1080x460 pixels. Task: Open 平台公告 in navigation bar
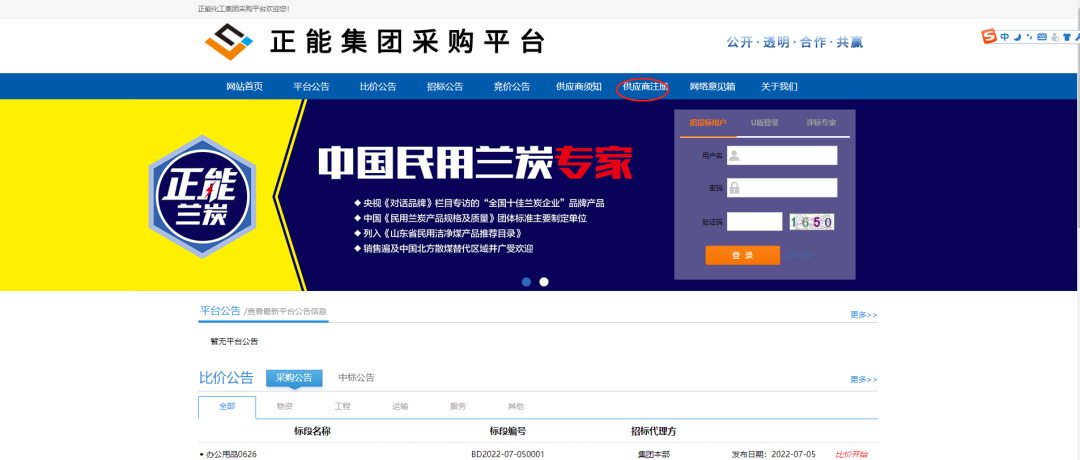[x=311, y=87]
